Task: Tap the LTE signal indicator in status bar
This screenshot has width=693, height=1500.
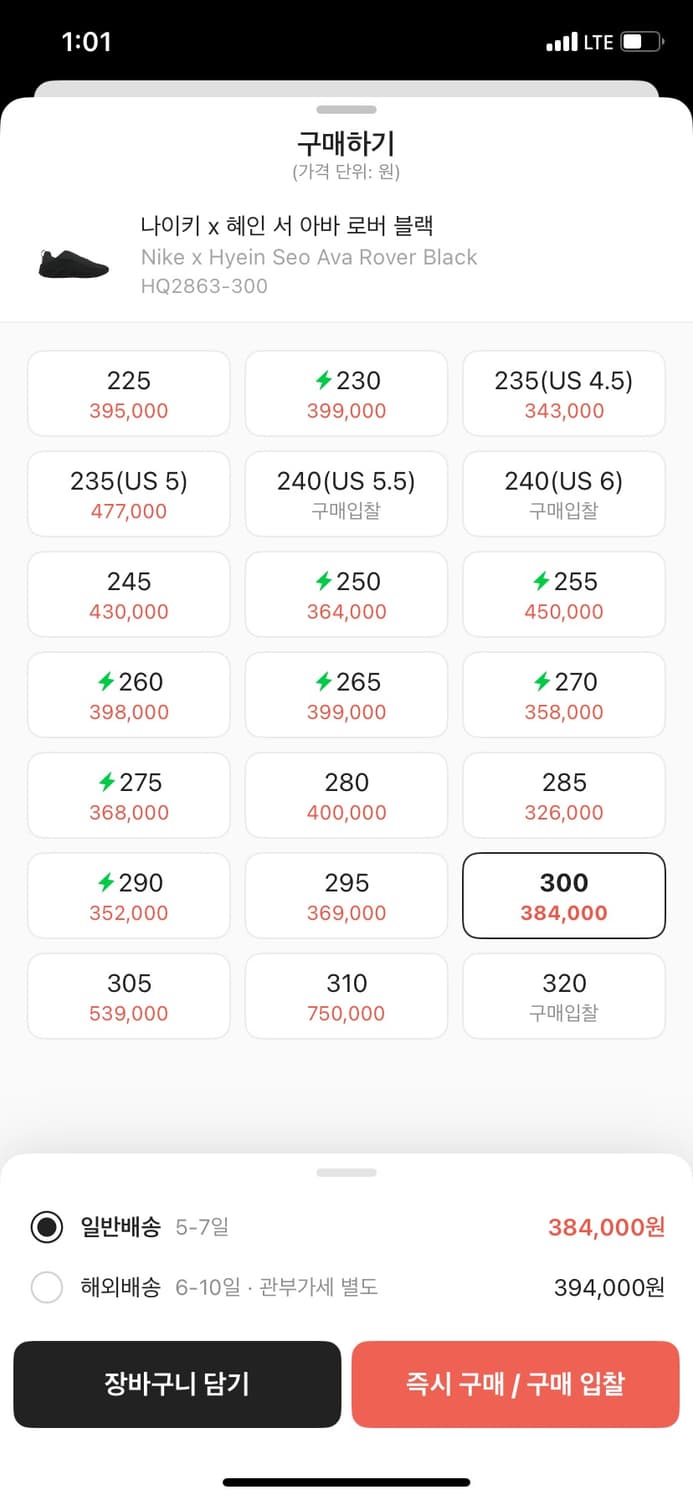Action: tap(578, 41)
